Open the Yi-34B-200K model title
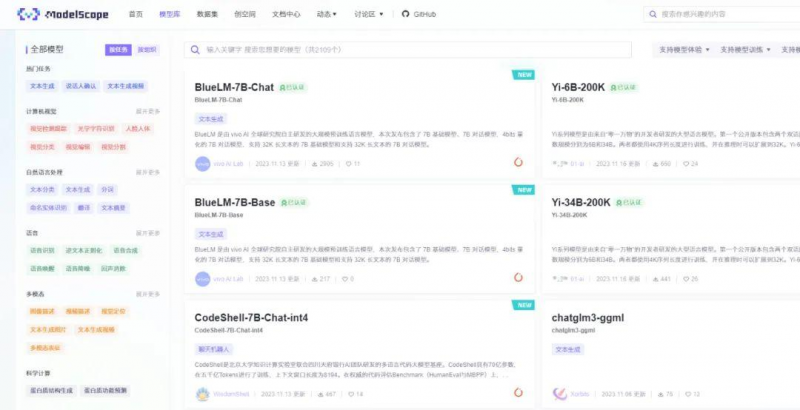The width and height of the screenshot is (800, 410). point(581,202)
